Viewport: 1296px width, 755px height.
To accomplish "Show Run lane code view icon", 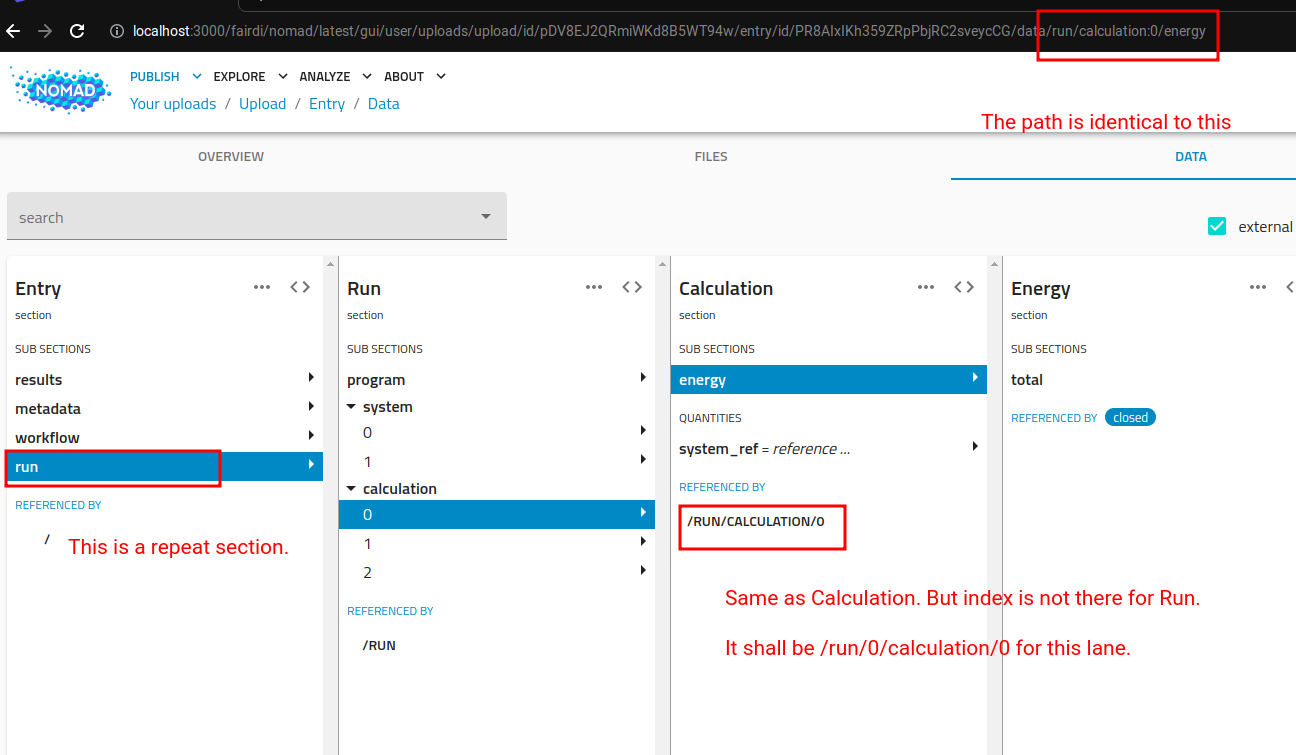I will tap(632, 287).
